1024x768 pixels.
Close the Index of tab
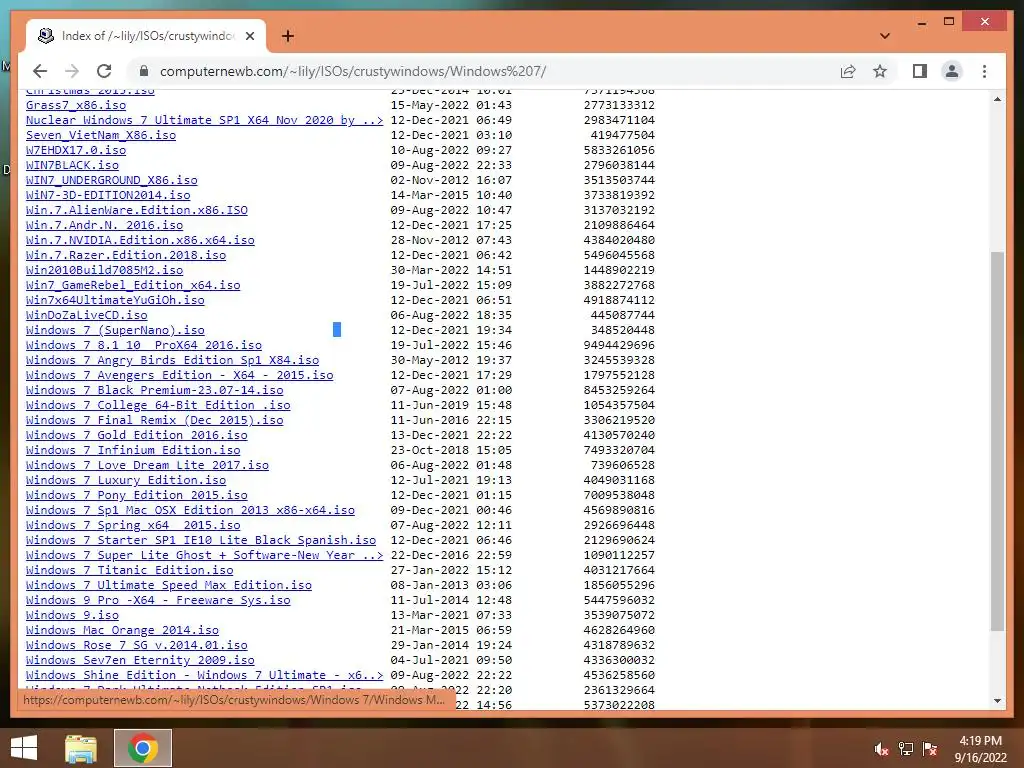coord(249,36)
